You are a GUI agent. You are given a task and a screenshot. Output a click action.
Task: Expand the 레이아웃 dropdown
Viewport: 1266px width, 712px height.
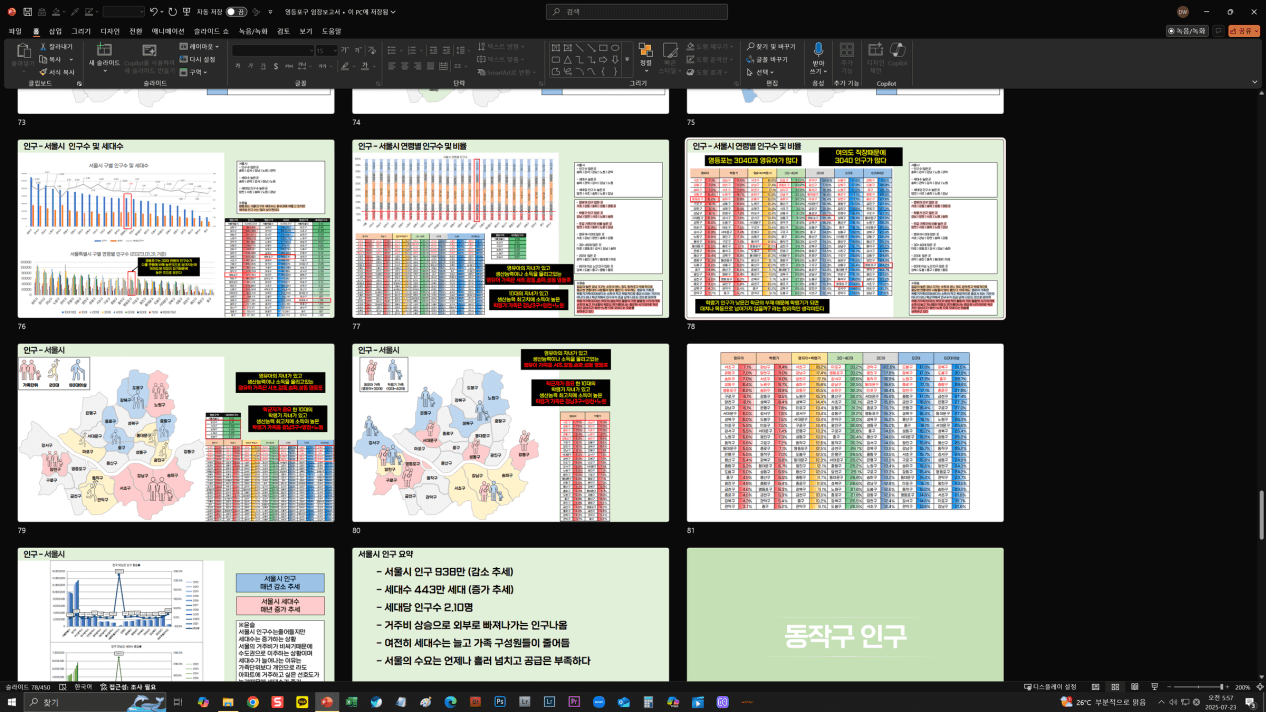click(199, 46)
